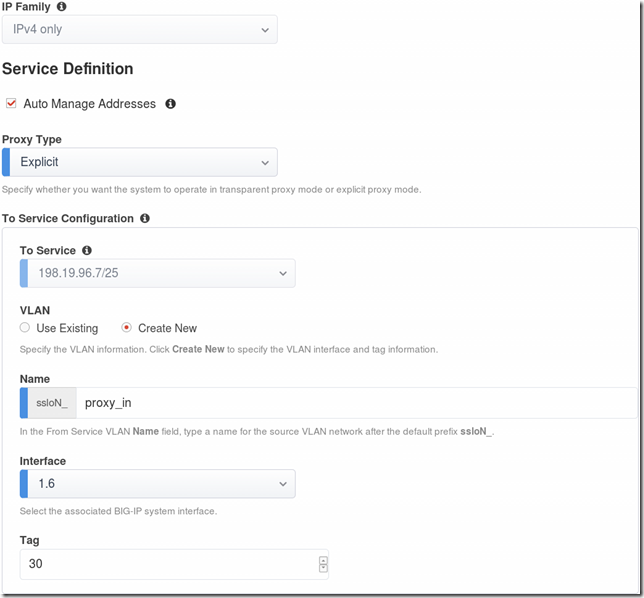Select the Create New VLAN option
Viewport: 644px width, 598px height.
tap(127, 328)
